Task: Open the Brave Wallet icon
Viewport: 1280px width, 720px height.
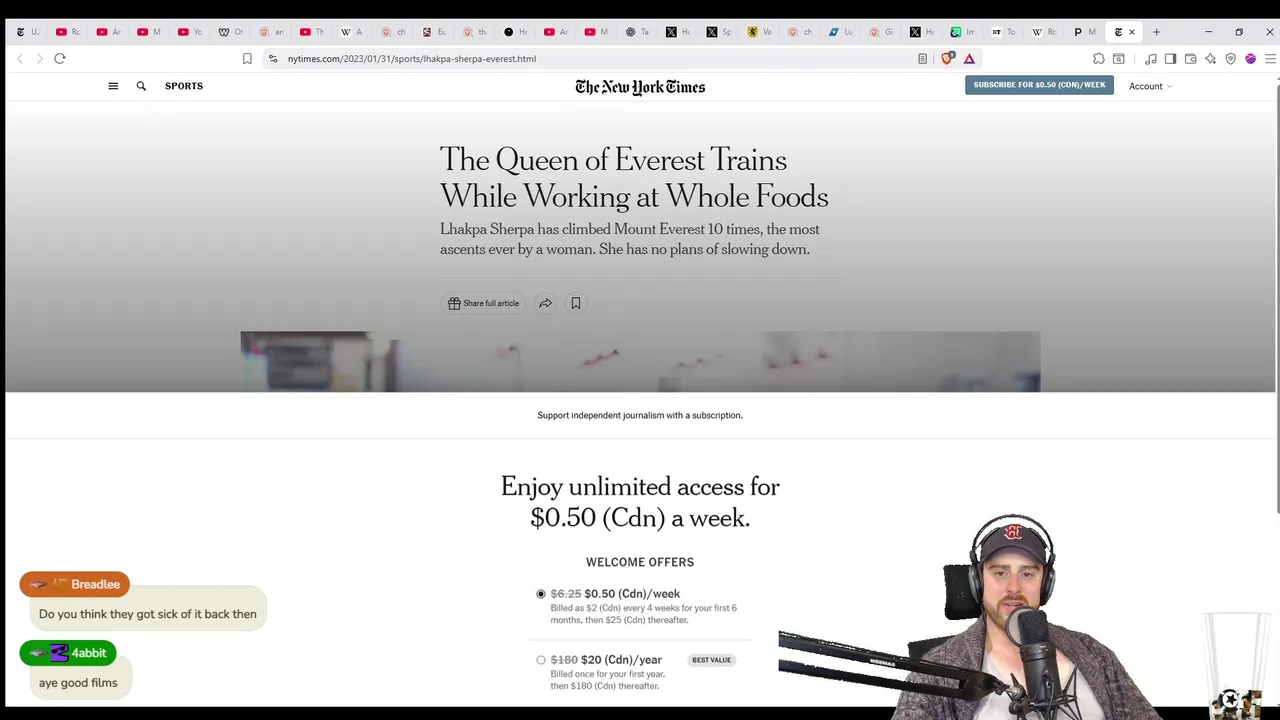Action: click(x=1190, y=59)
